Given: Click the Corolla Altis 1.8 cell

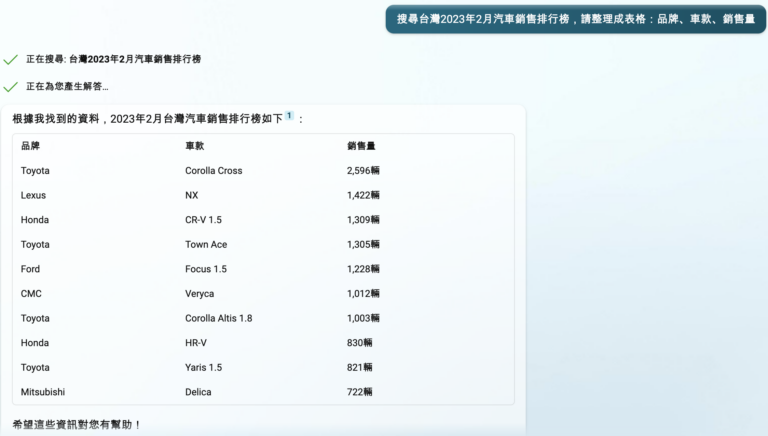Looking at the screenshot, I should (x=218, y=318).
